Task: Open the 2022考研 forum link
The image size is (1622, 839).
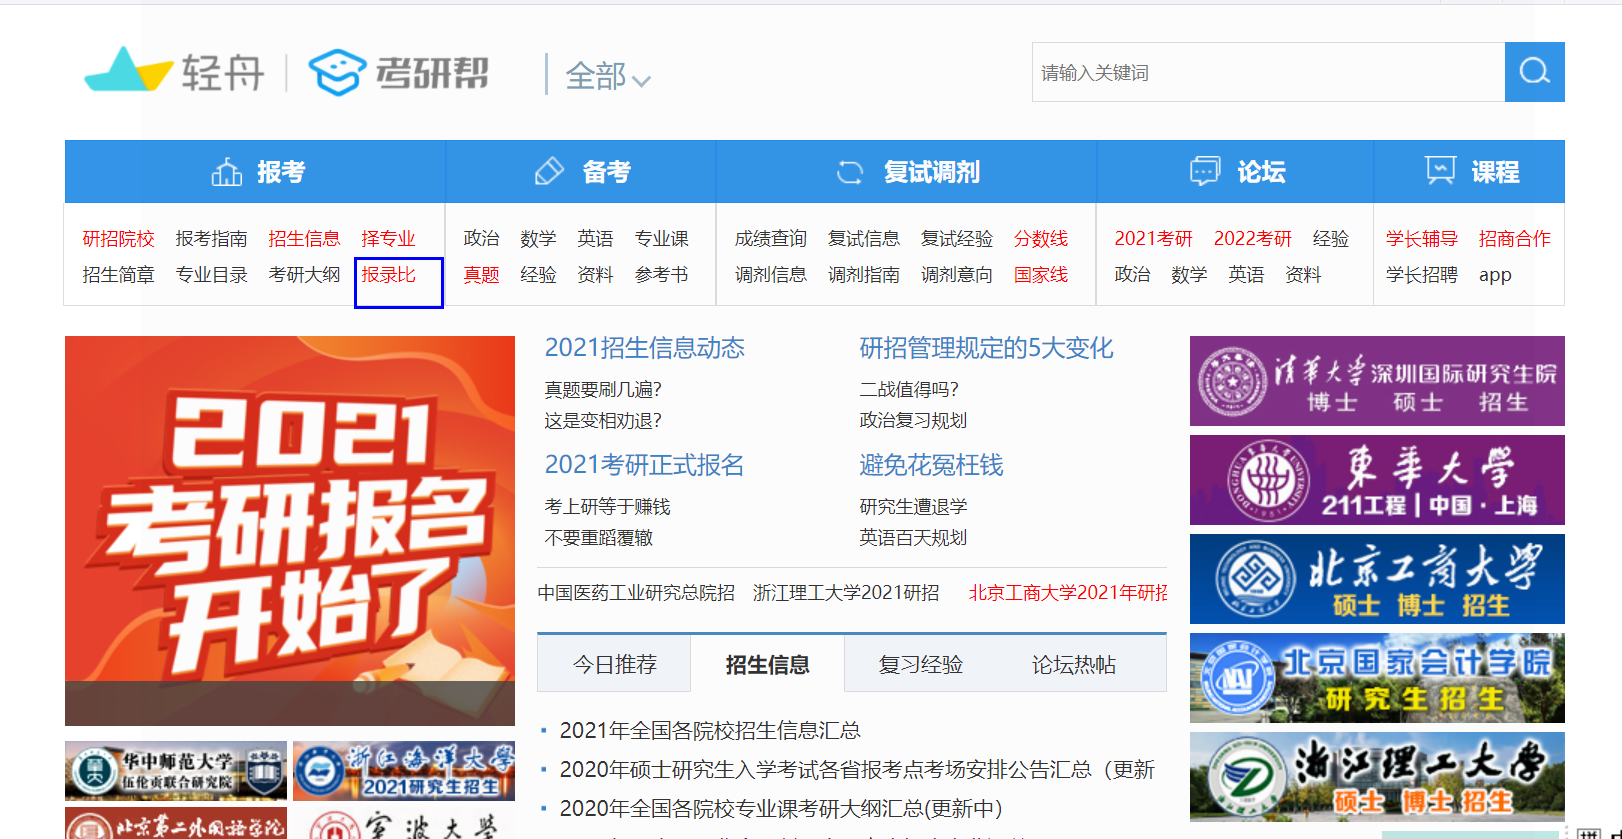Action: point(1252,239)
